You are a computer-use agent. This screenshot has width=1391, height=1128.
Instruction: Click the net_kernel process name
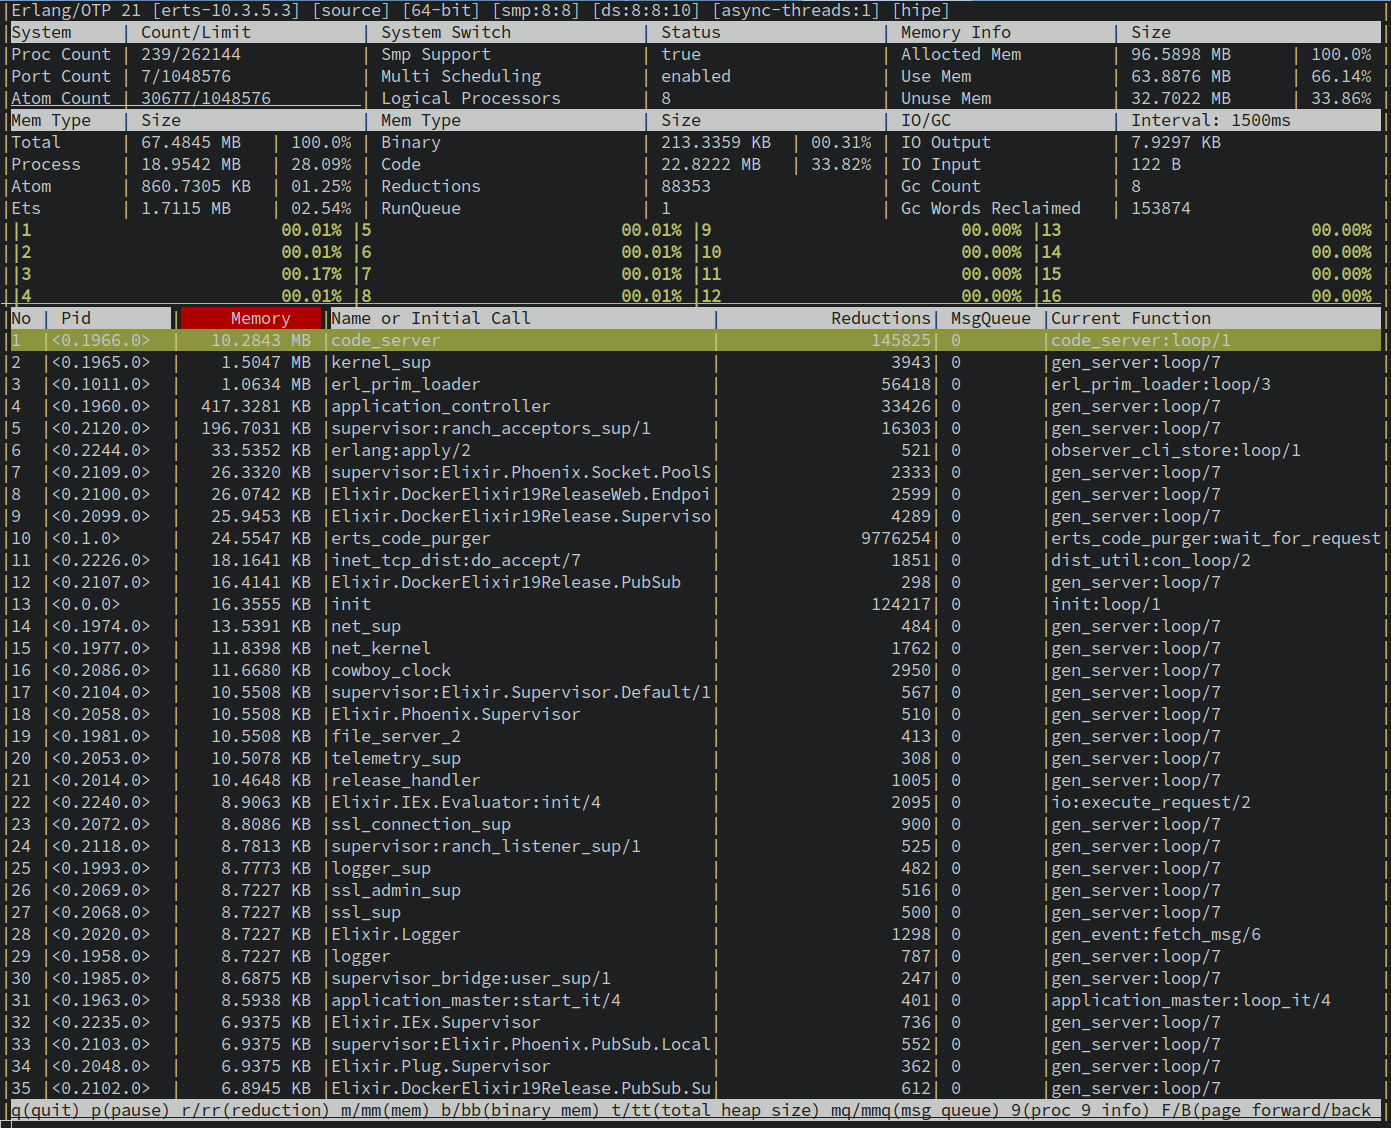click(381, 648)
